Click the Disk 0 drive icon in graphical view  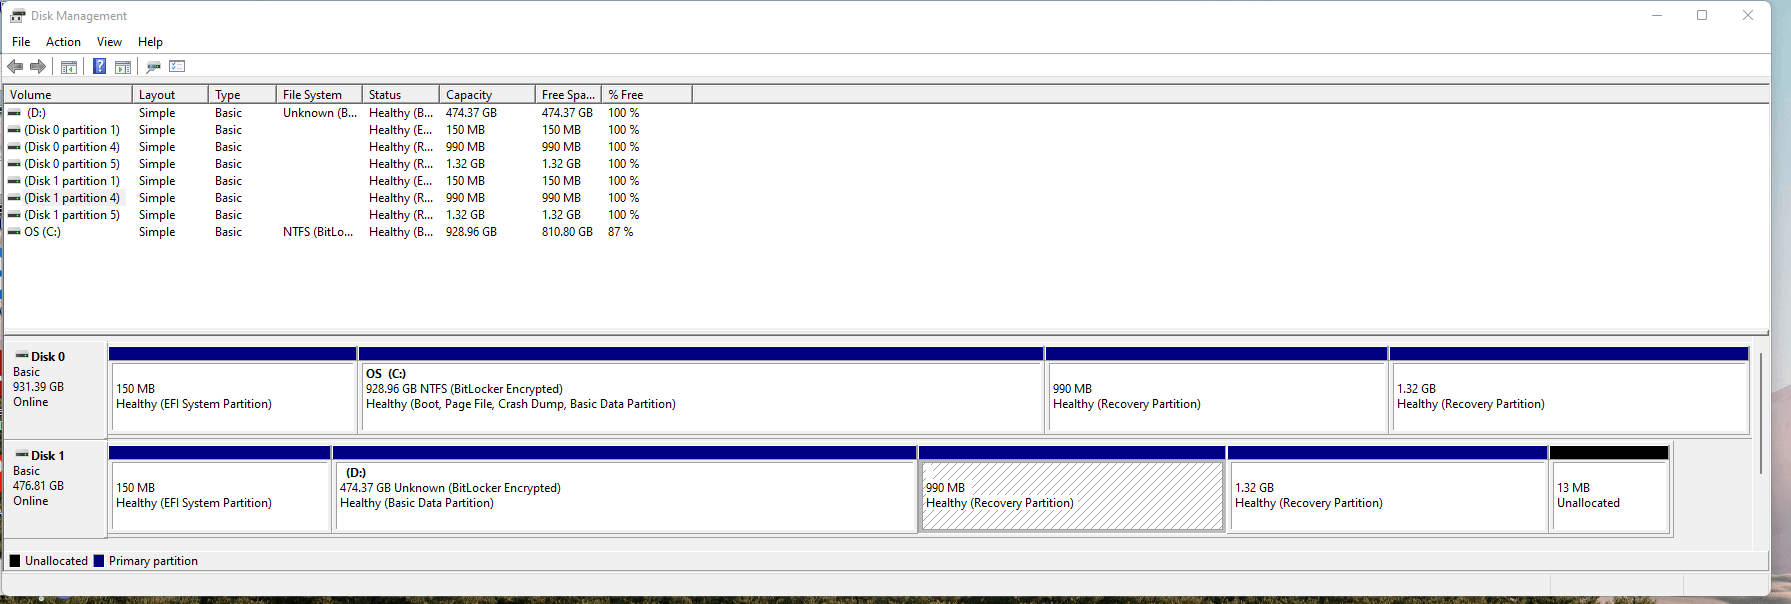pyautogui.click(x=22, y=355)
